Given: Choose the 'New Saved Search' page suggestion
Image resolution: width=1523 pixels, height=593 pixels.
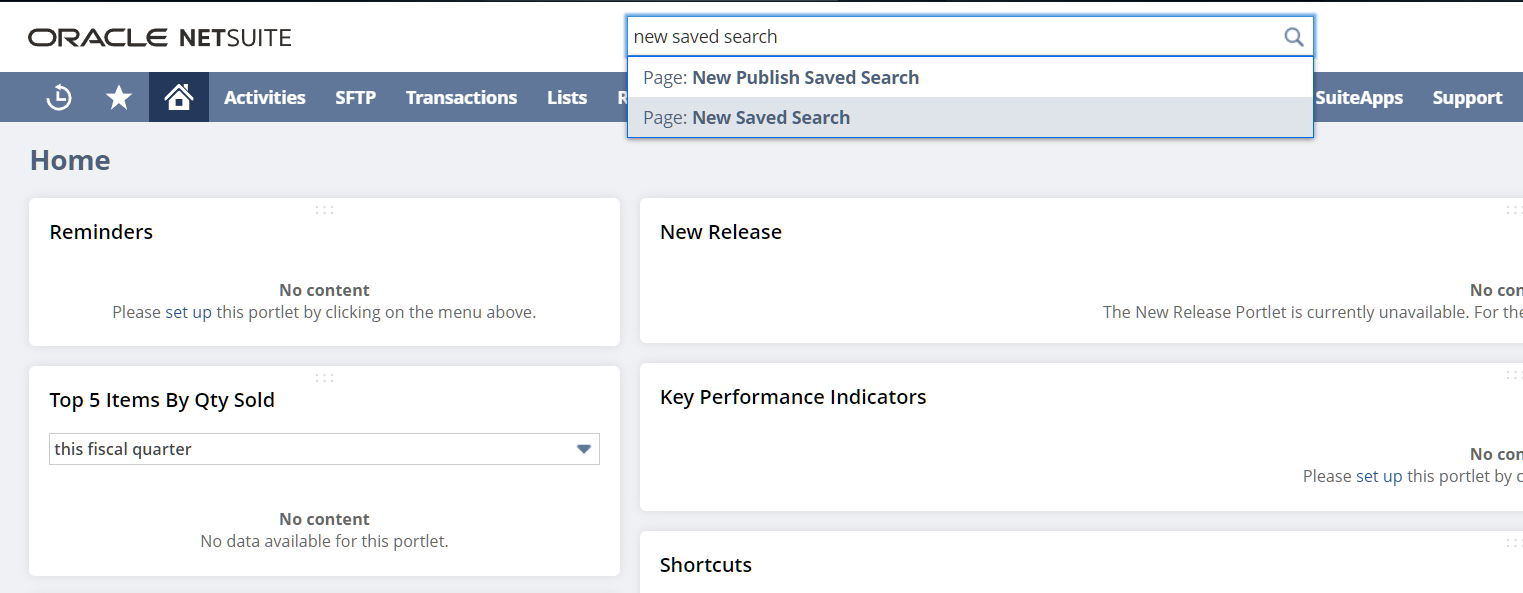Looking at the screenshot, I should pyautogui.click(x=770, y=117).
